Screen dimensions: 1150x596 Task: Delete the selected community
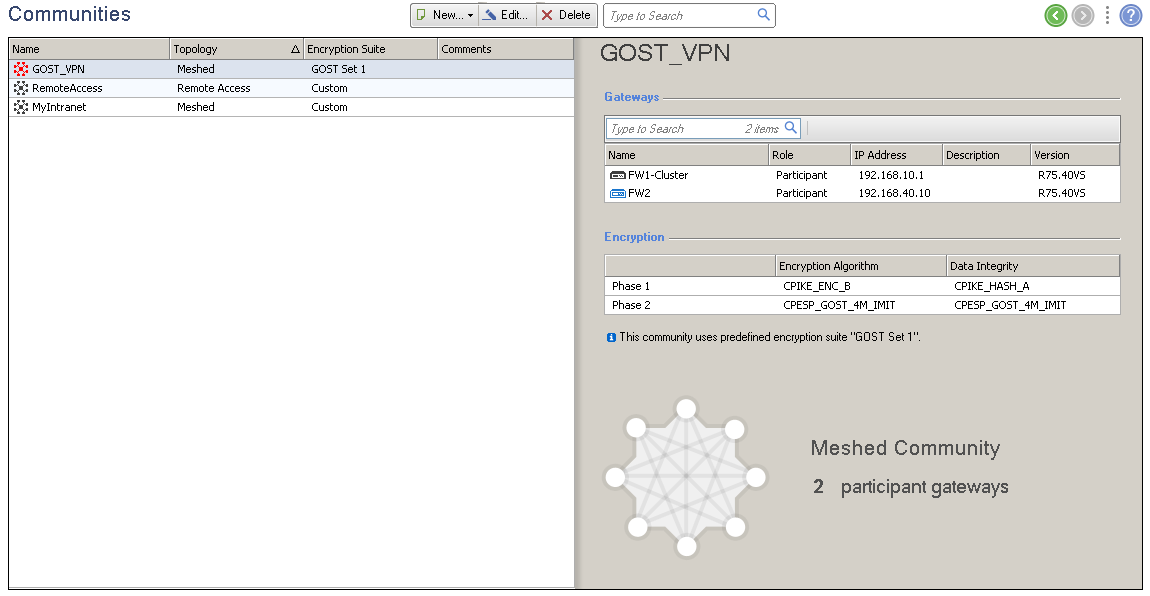pos(566,15)
